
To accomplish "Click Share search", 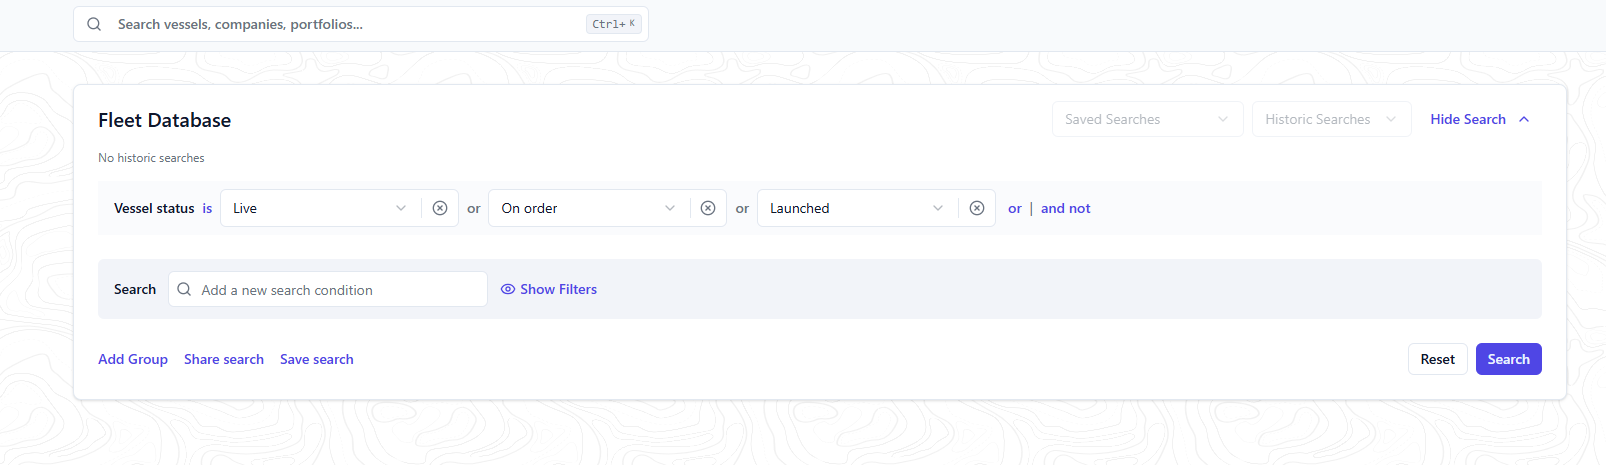I will (224, 359).
